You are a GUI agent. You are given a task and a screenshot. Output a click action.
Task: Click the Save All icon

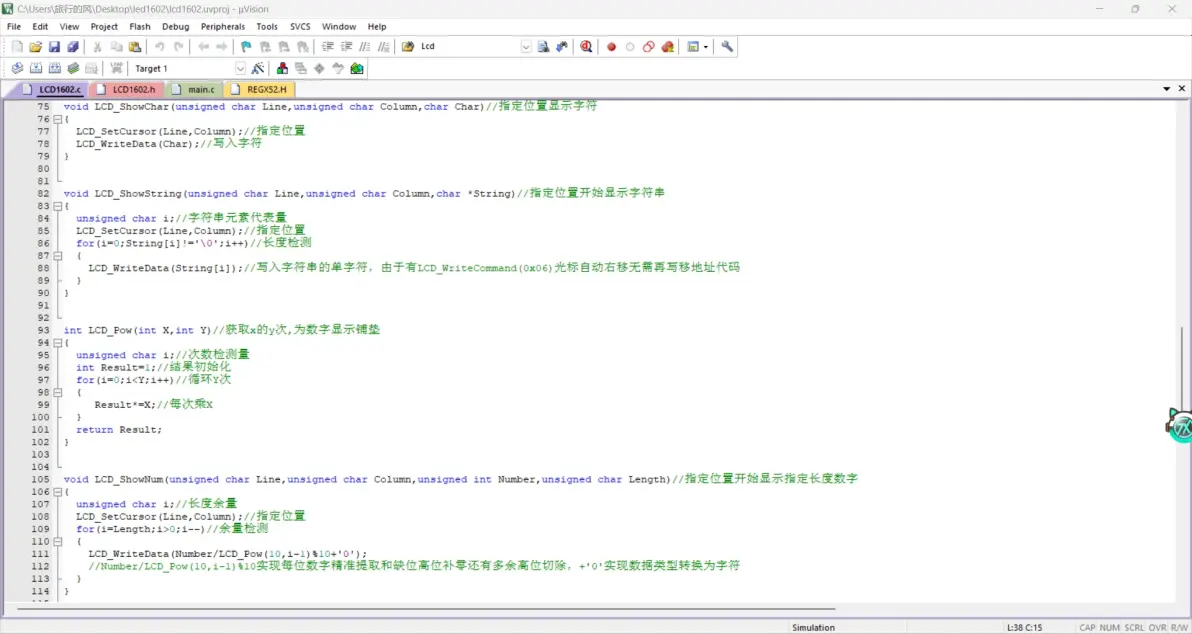72,47
